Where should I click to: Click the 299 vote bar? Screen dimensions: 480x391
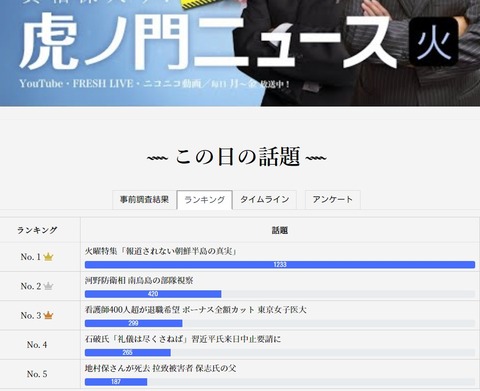[x=133, y=323]
